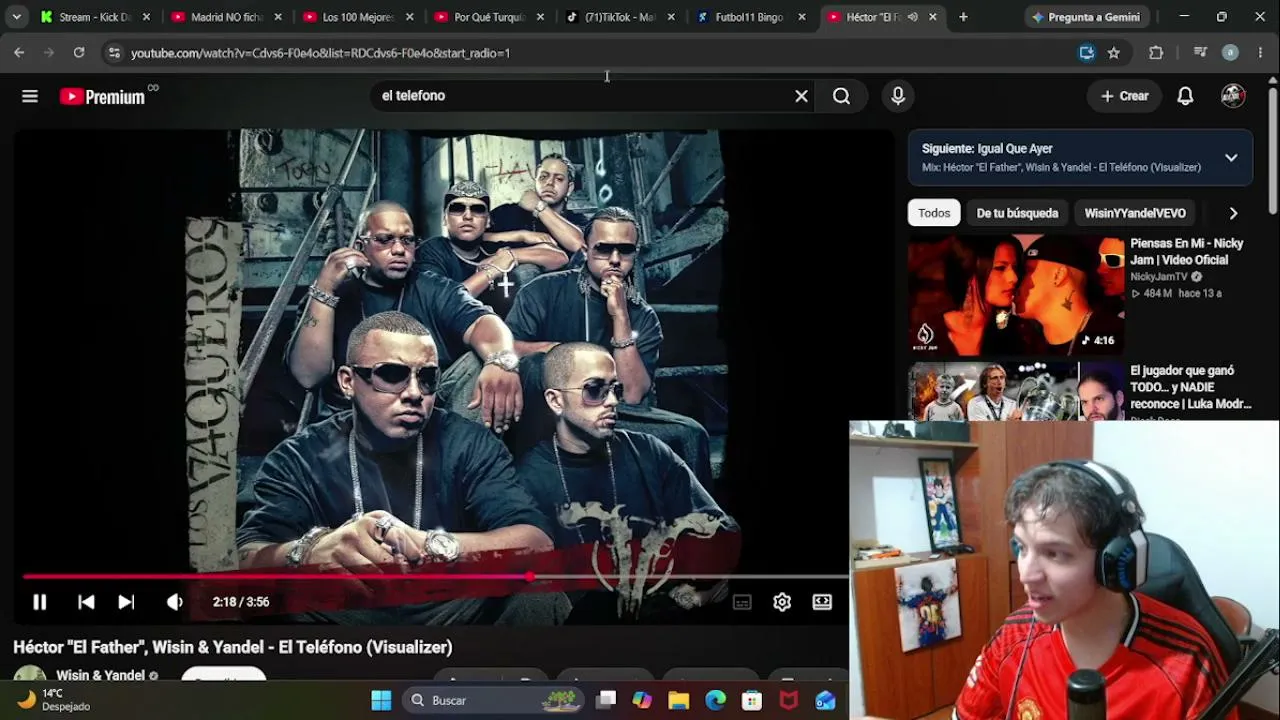Go to YouTube Premium home logo
Screen dimensions: 1280x720
(x=103, y=96)
